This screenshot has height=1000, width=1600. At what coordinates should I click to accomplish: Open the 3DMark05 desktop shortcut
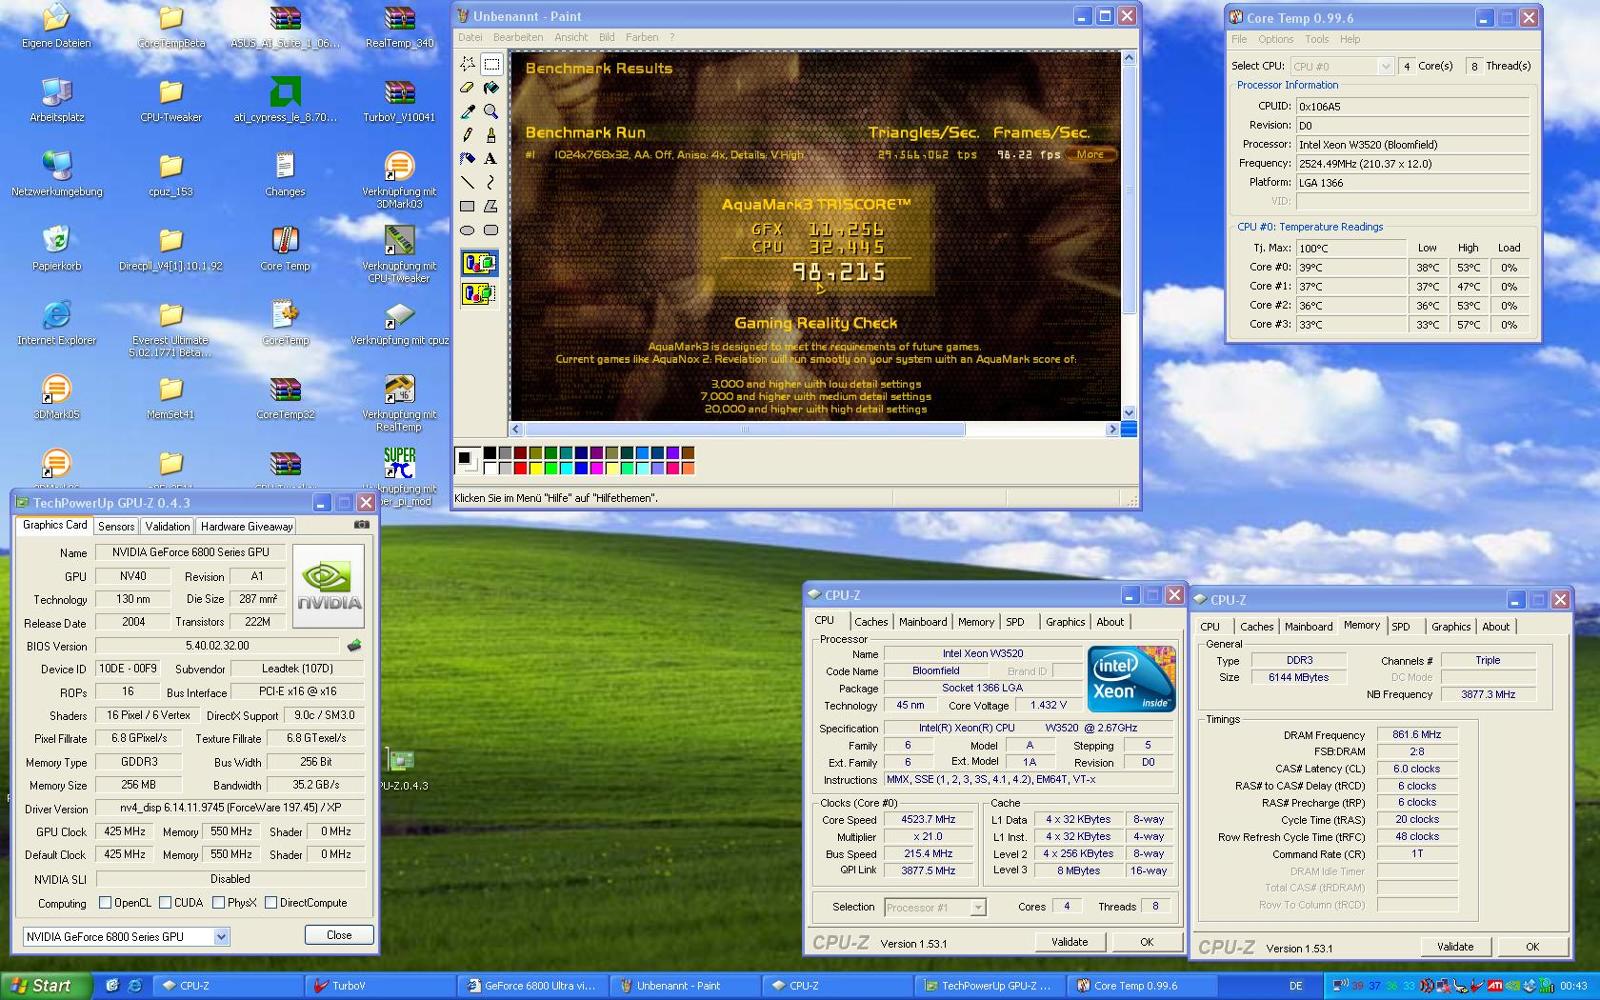[56, 397]
